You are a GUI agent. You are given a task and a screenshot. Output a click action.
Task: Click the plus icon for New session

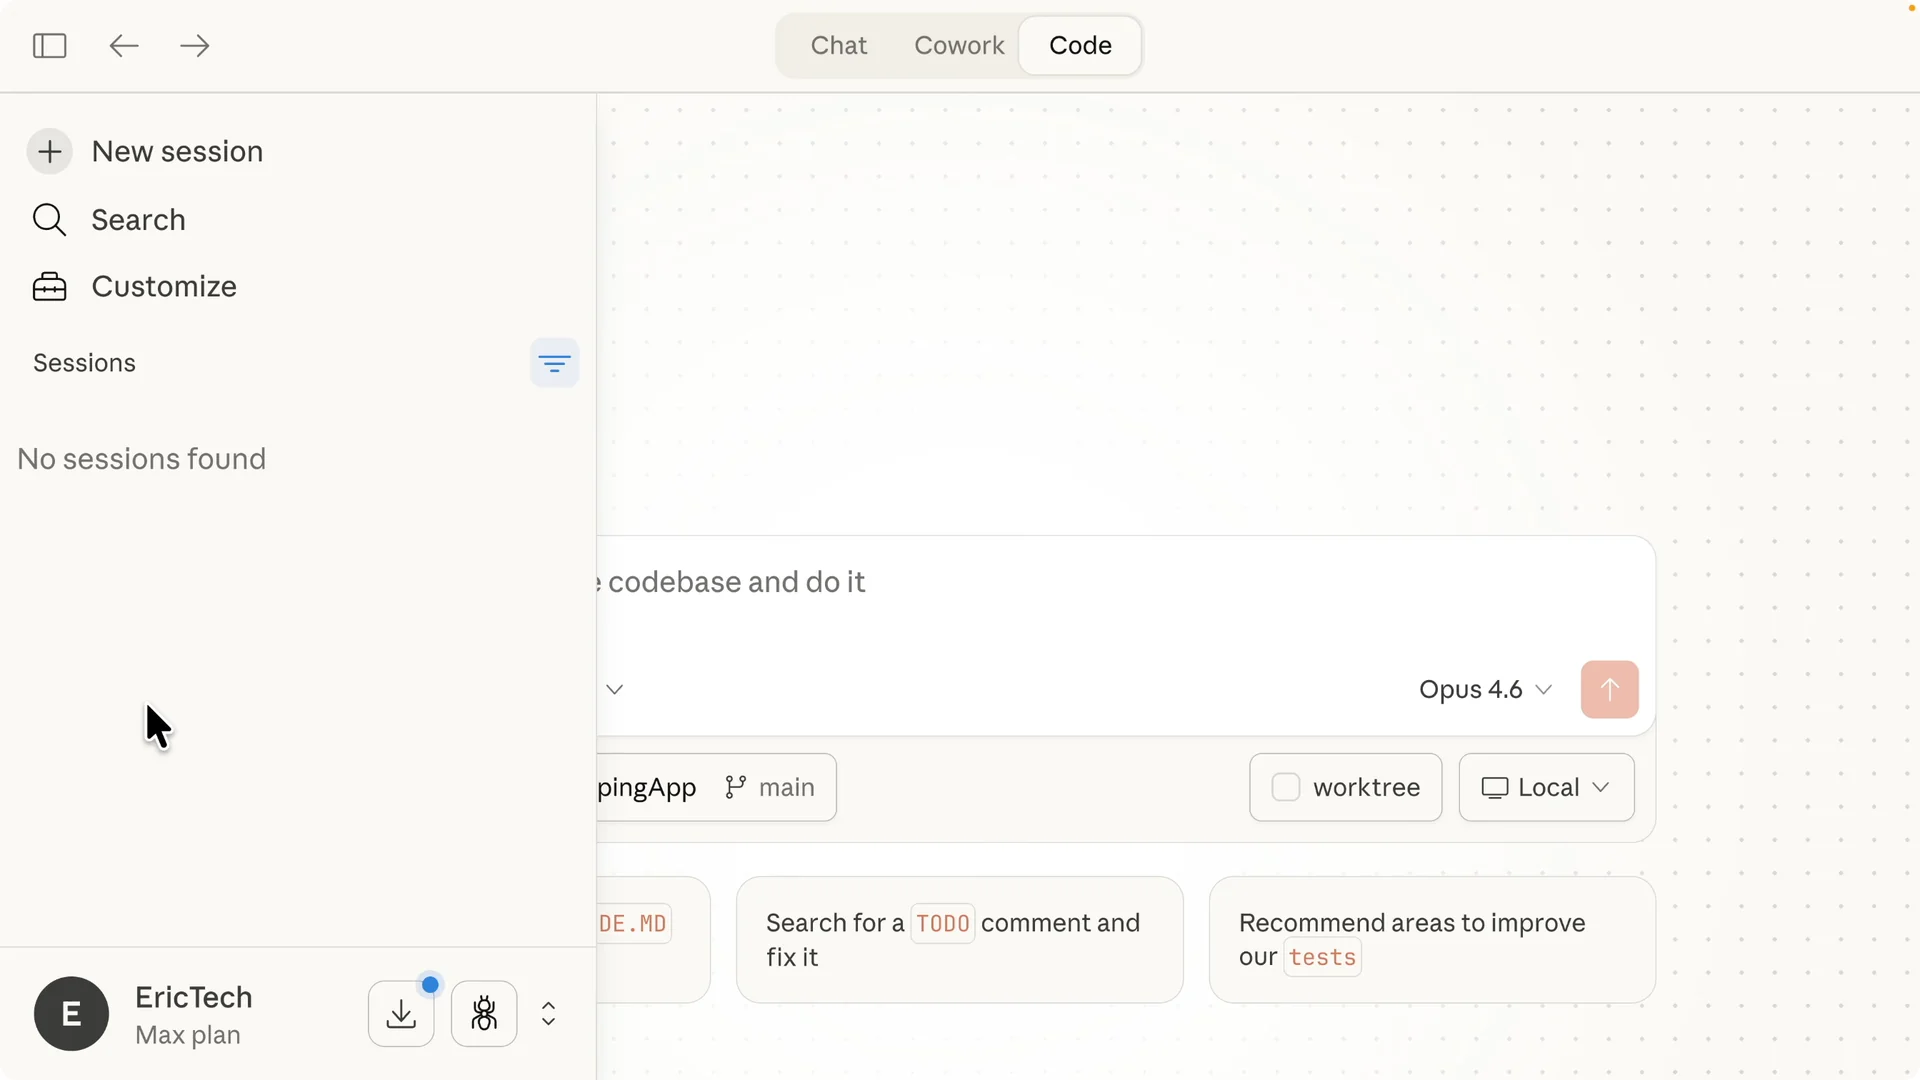49,152
